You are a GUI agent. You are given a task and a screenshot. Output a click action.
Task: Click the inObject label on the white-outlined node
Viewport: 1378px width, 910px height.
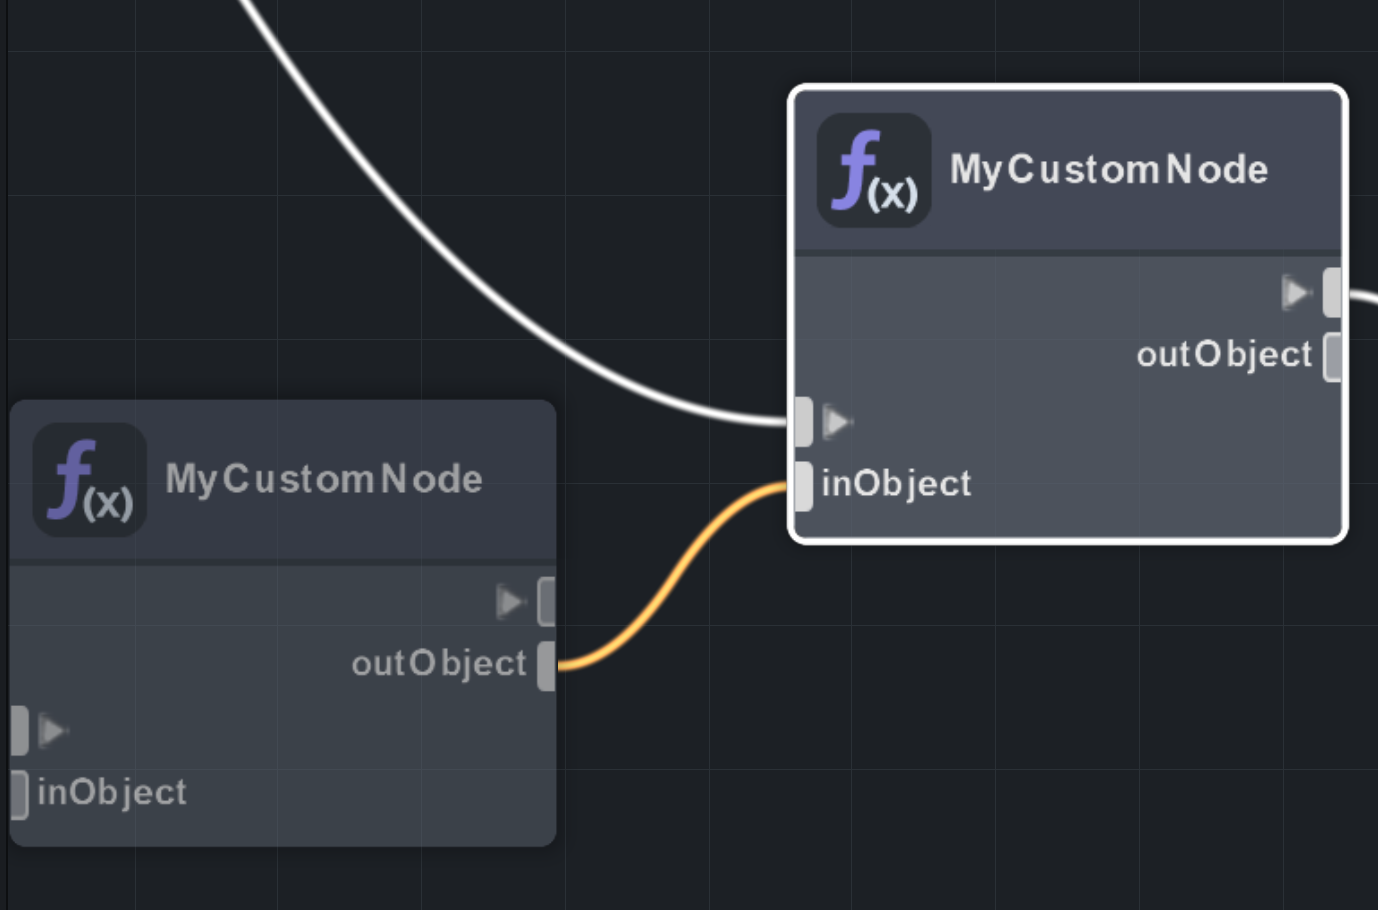[x=896, y=485]
